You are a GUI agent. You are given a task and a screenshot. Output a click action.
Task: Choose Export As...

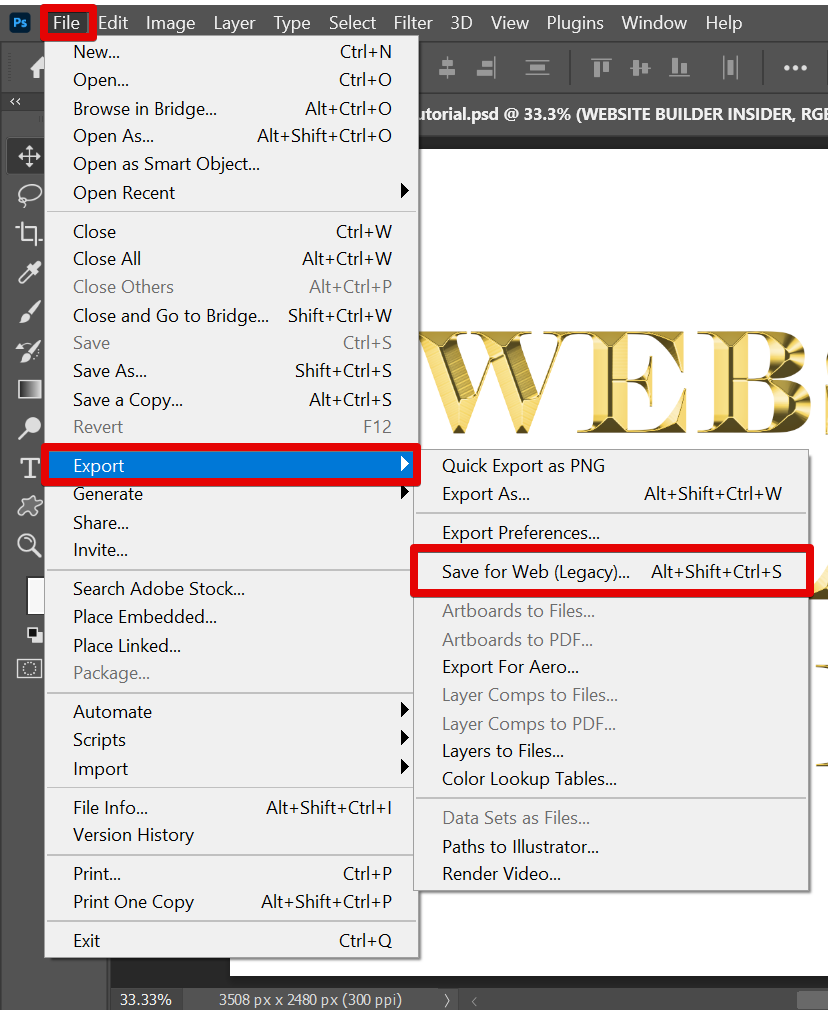611,494
